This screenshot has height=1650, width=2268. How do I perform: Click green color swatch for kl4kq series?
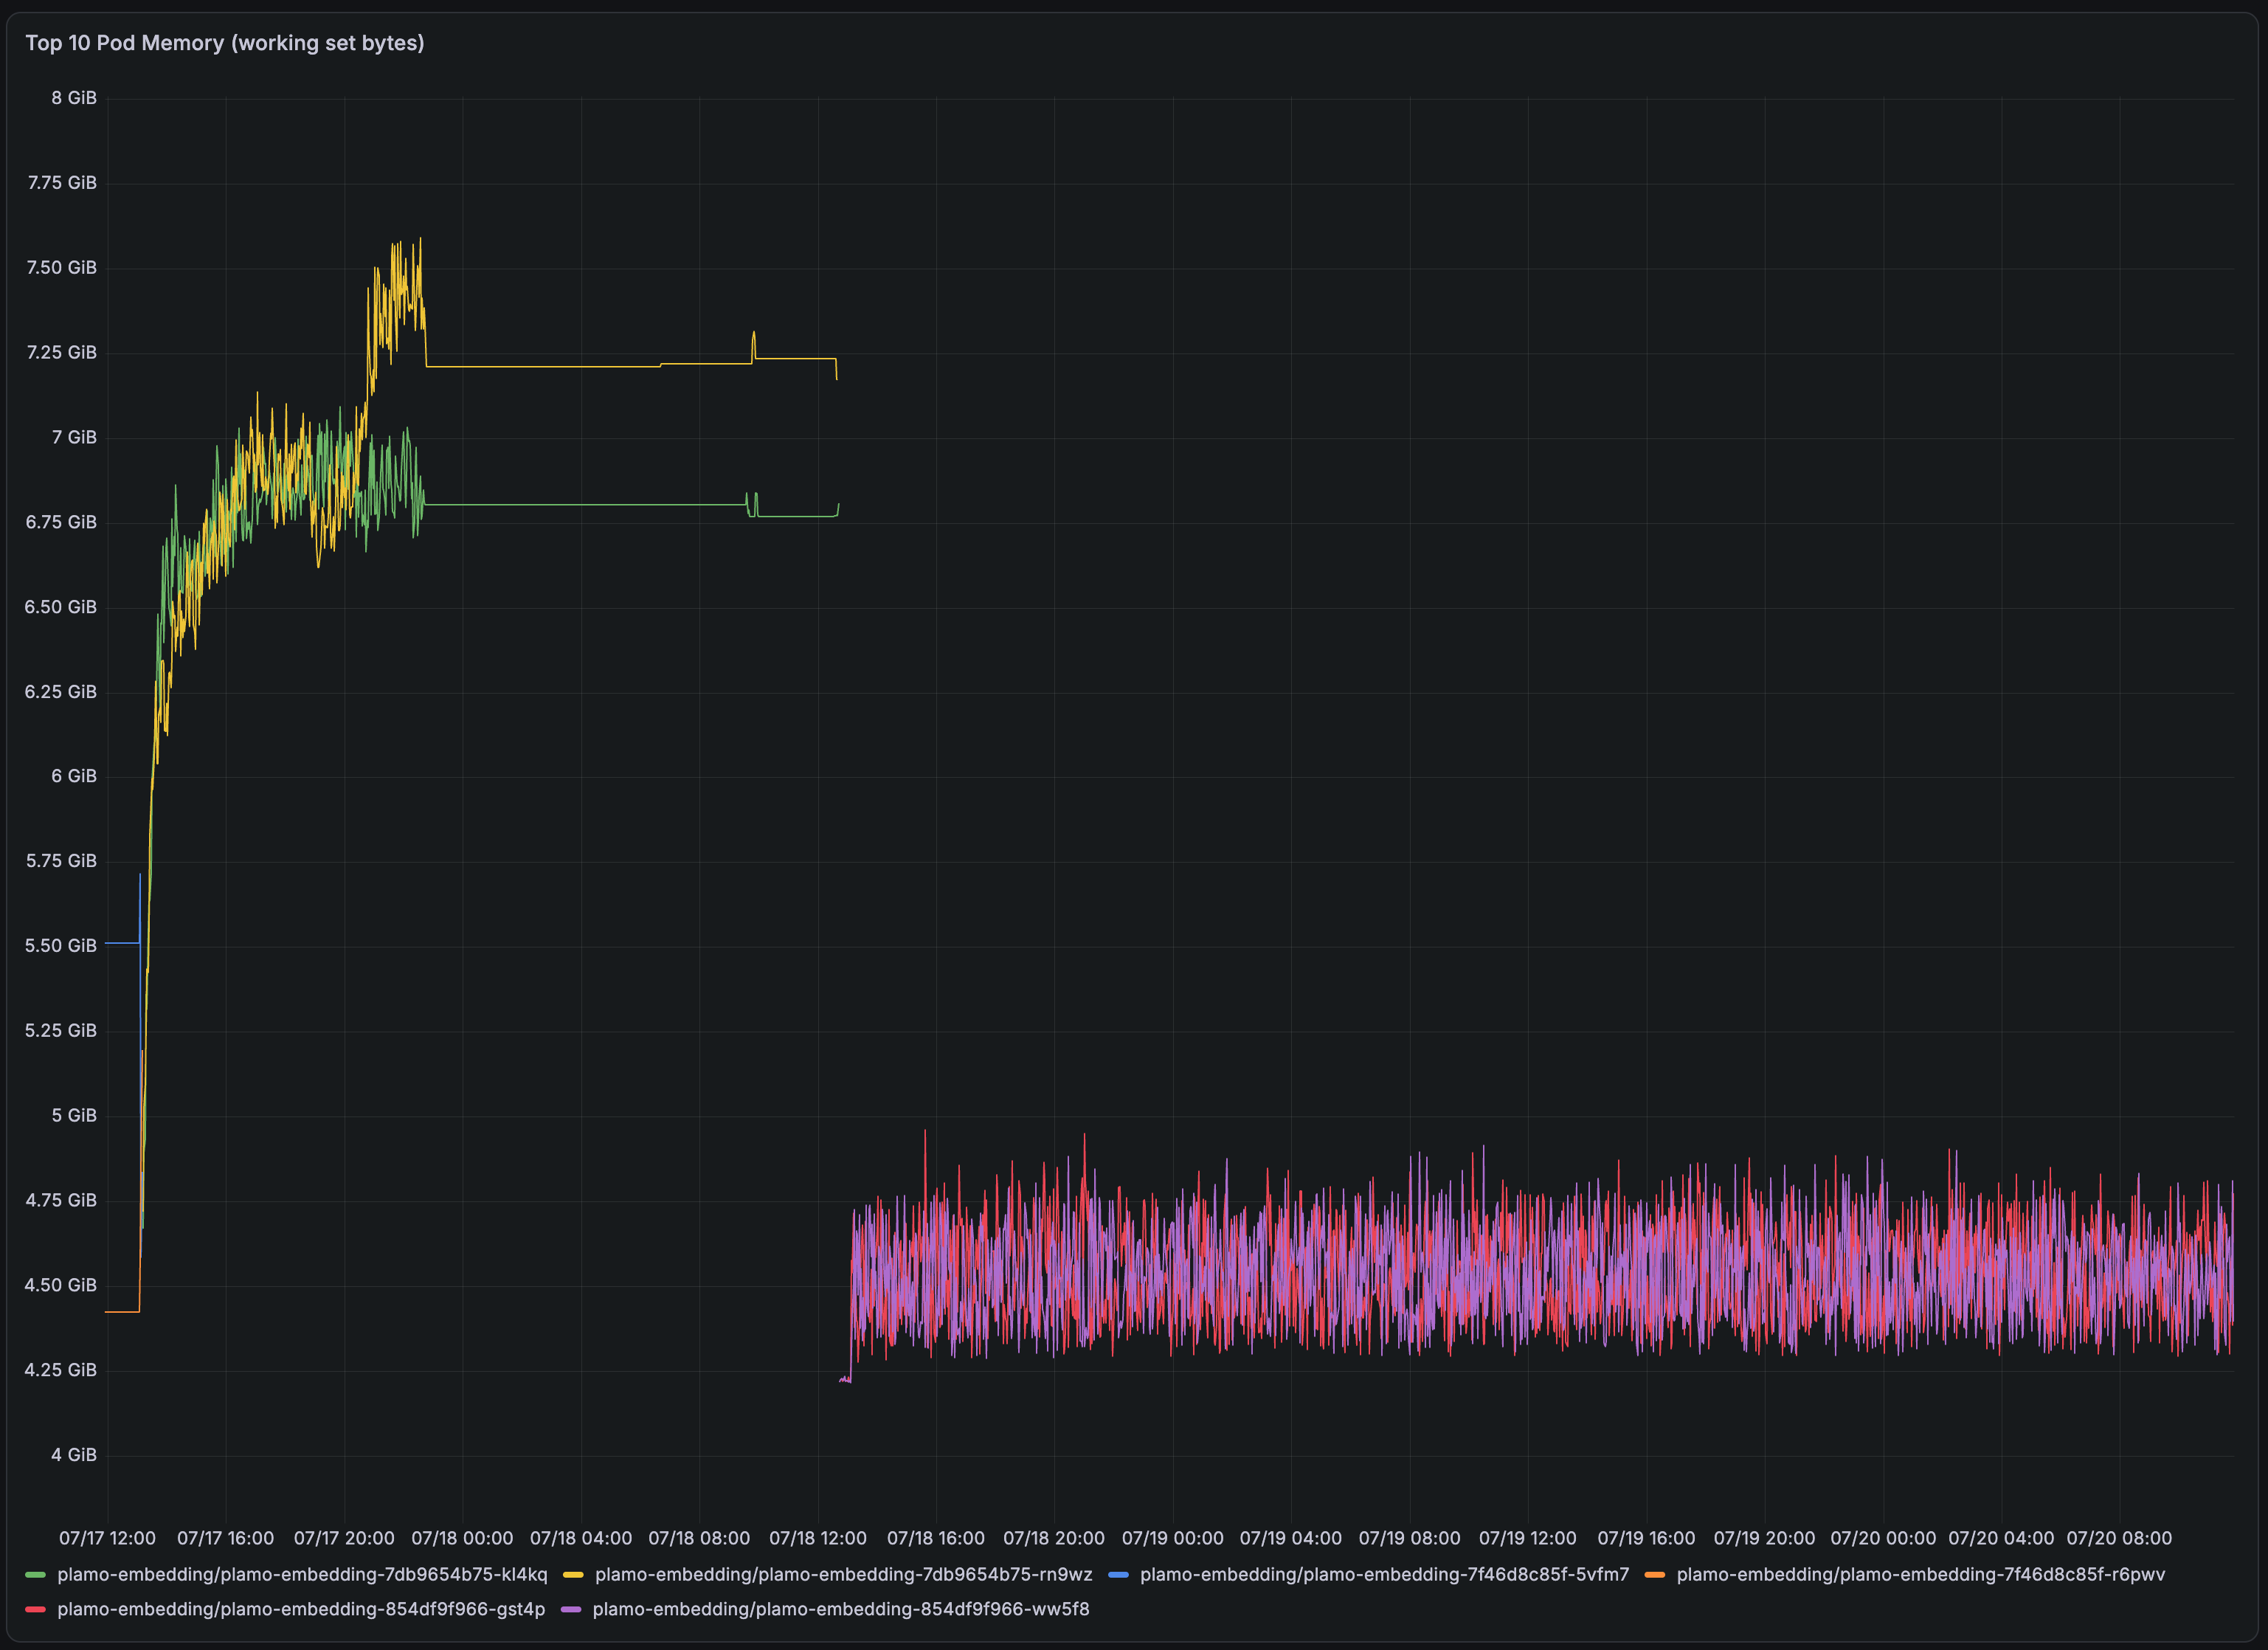36,1575
